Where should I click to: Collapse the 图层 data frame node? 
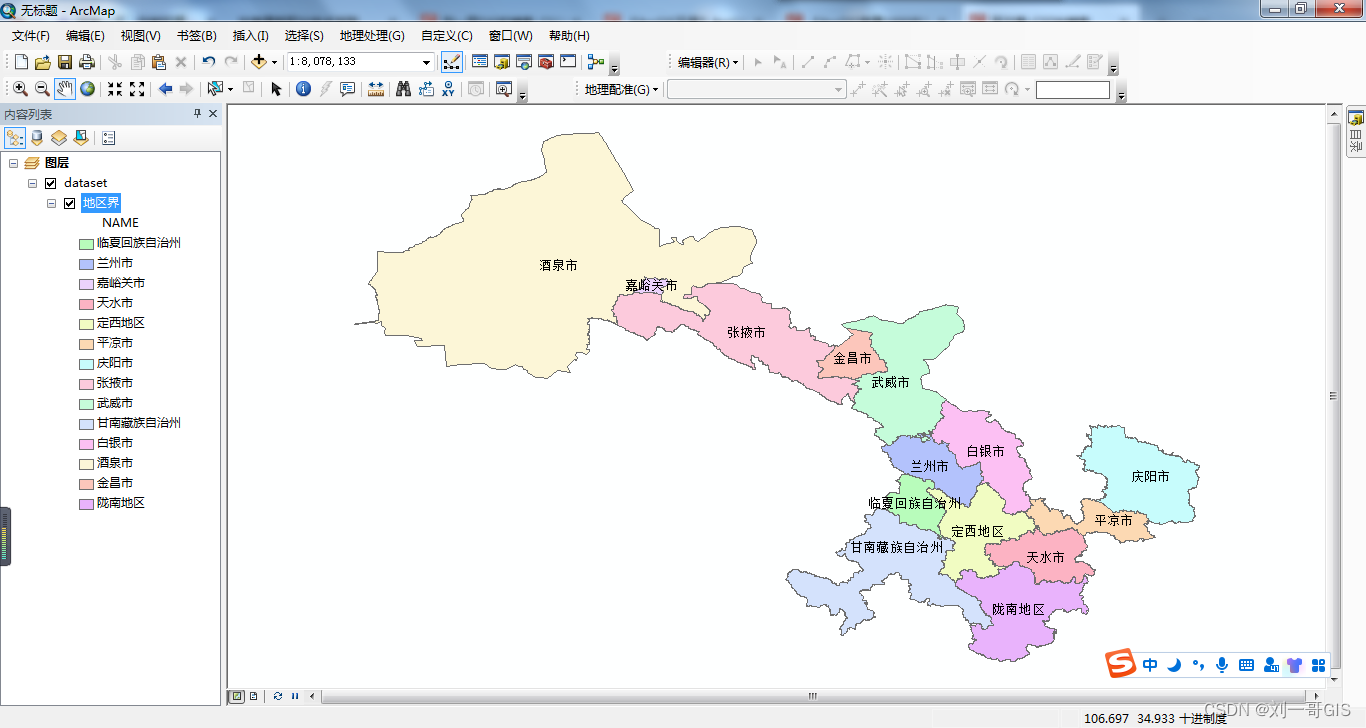tap(13, 163)
